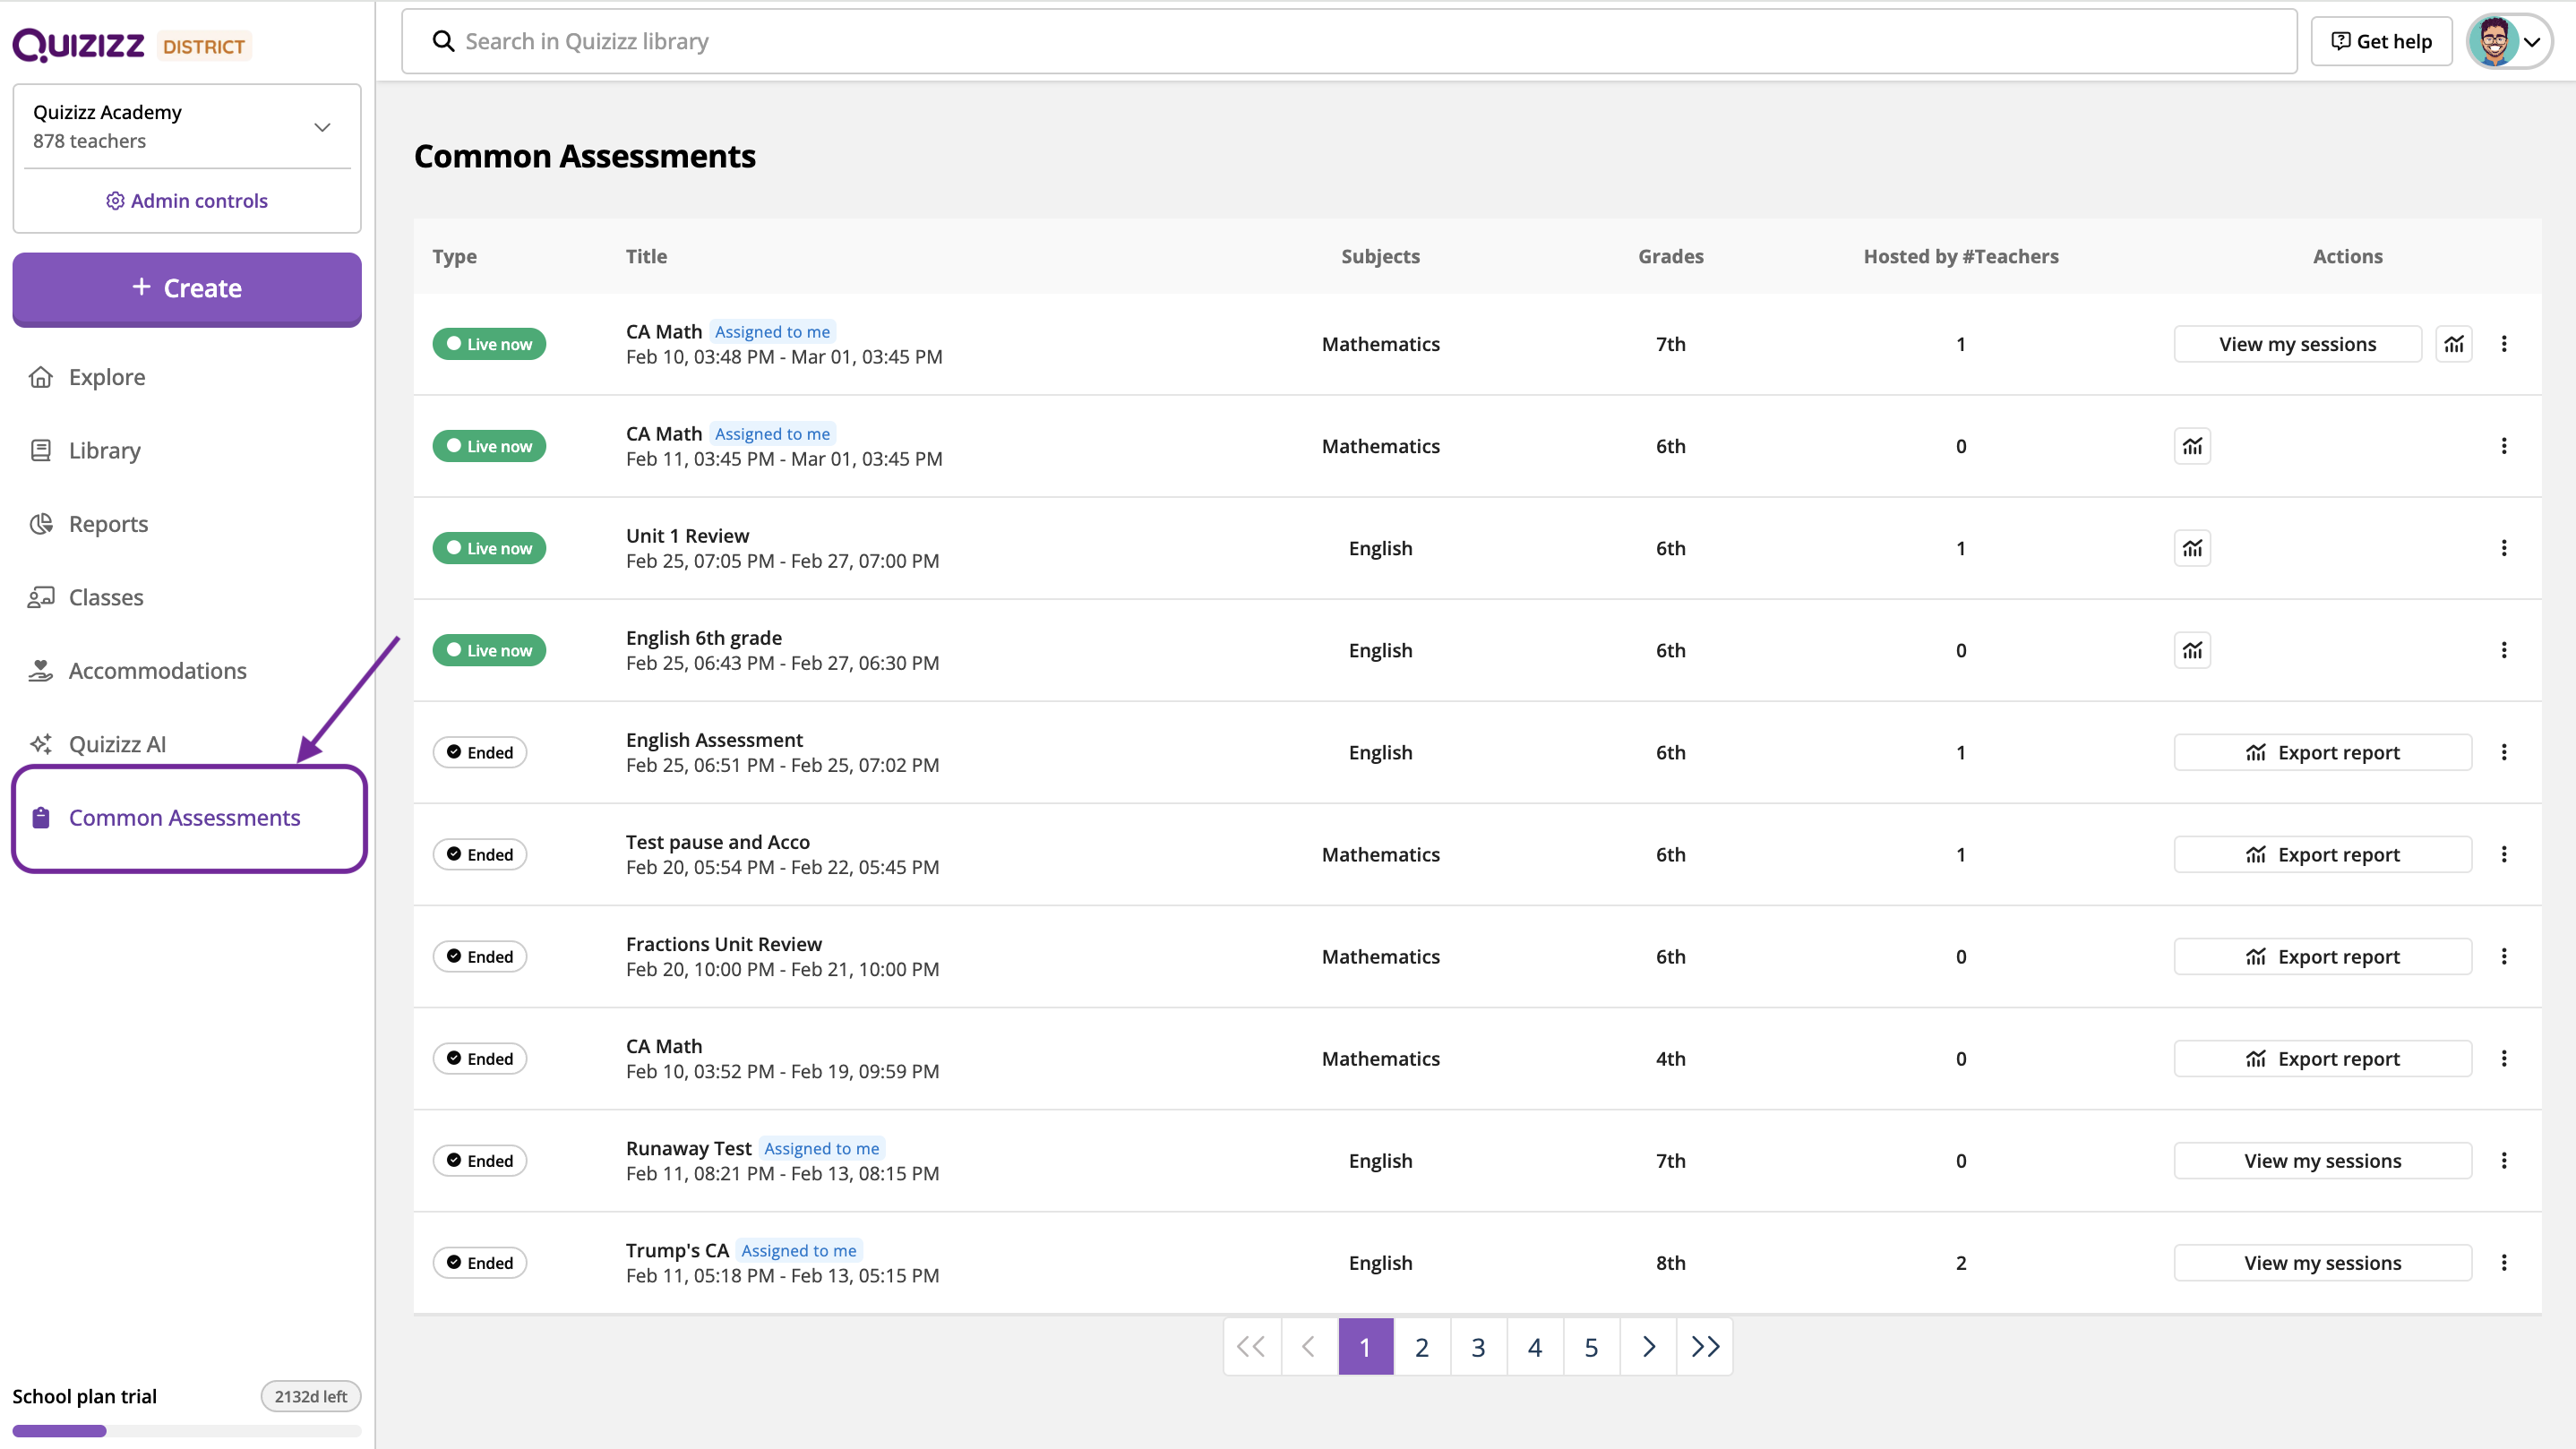Viewport: 2576px width, 1449px height.
Task: Open more options for Test pause and Acco
Action: coord(2504,854)
